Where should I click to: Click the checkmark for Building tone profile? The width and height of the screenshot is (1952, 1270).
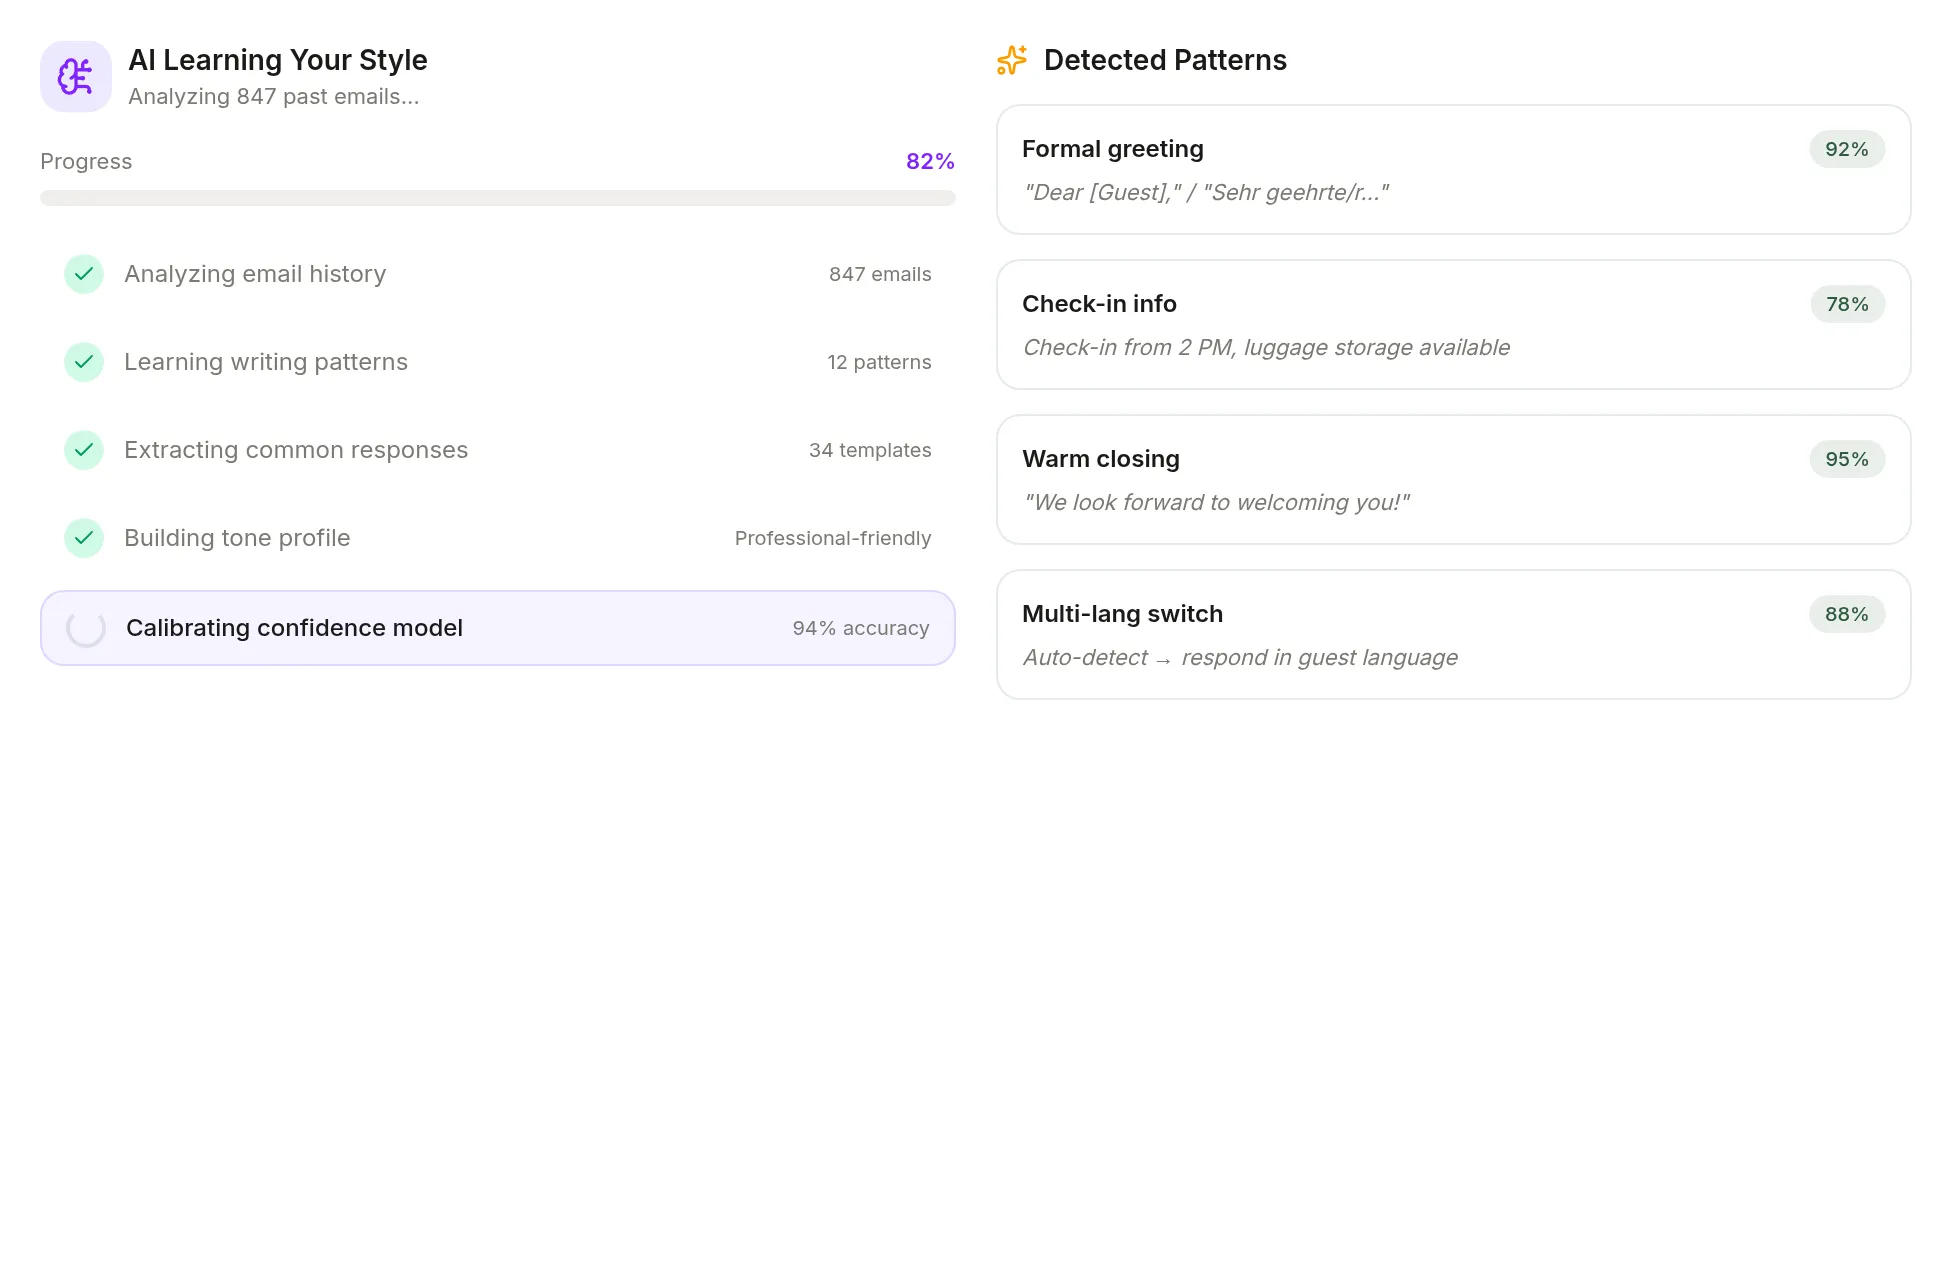(84, 538)
